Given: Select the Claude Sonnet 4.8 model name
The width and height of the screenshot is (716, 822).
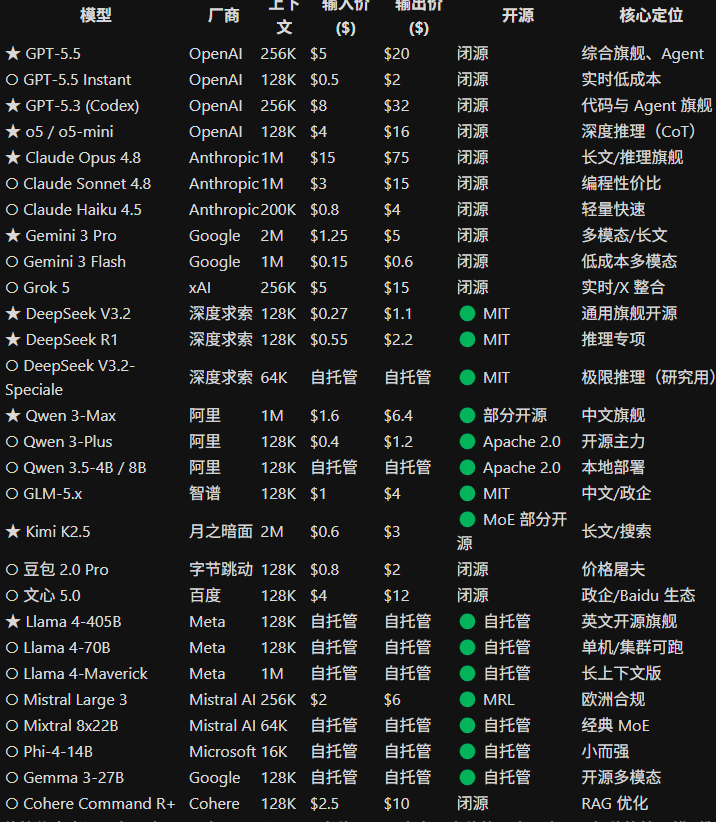Looking at the screenshot, I should [87, 184].
